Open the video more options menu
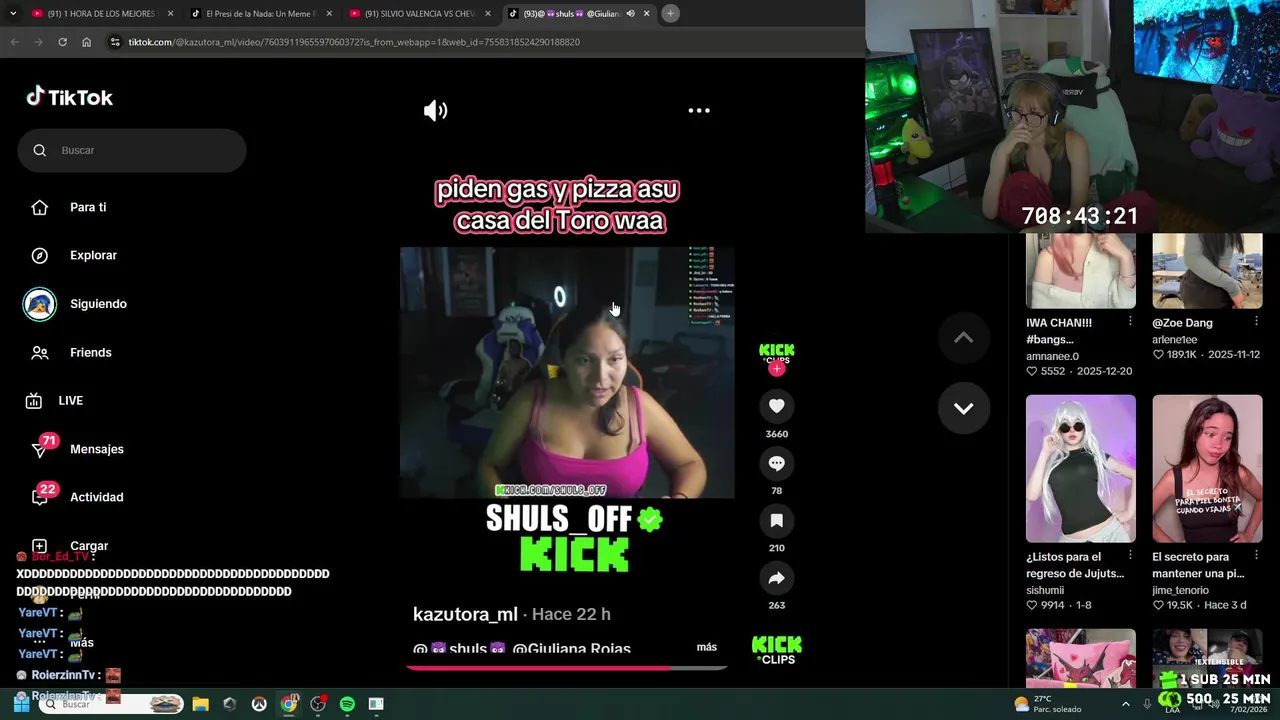 699,111
